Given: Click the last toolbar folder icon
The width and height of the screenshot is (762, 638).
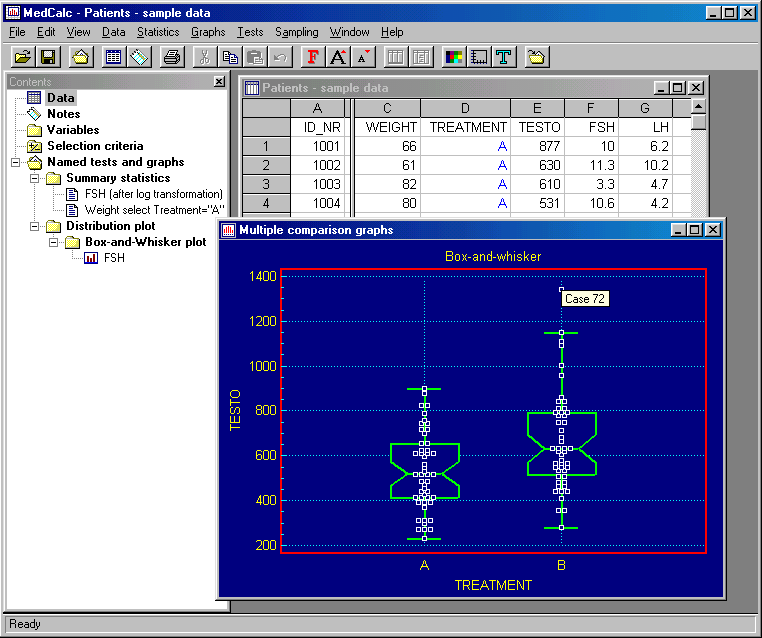Looking at the screenshot, I should click(537, 57).
